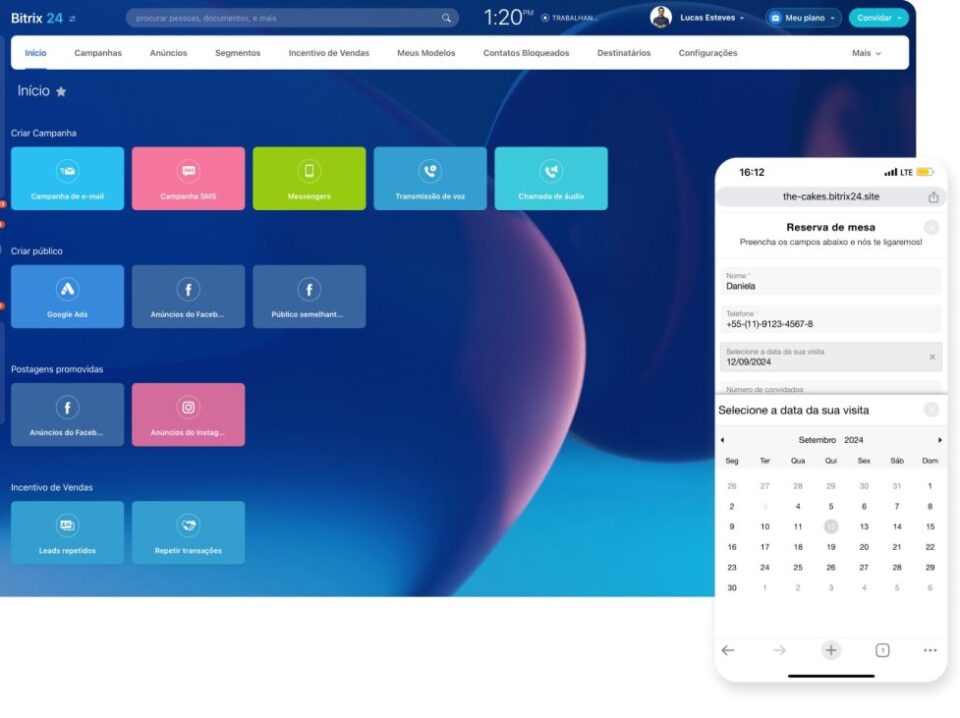960x718 pixels.
Task: Open the Contatos Bloqueados tab
Action: pos(526,53)
